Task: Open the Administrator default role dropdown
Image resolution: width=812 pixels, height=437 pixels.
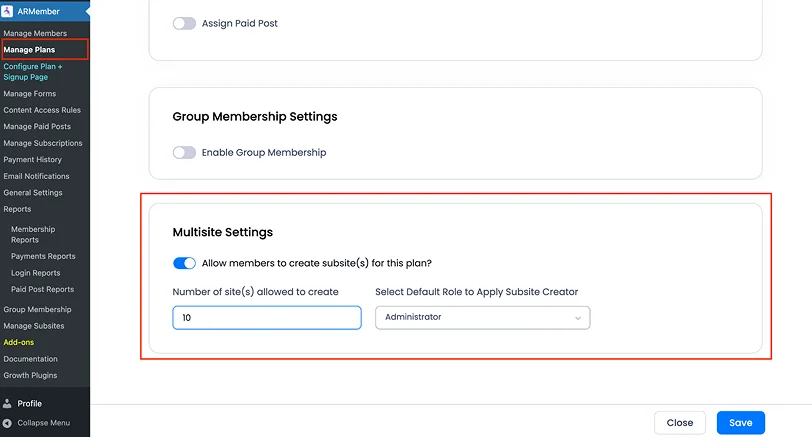Action: pyautogui.click(x=483, y=317)
